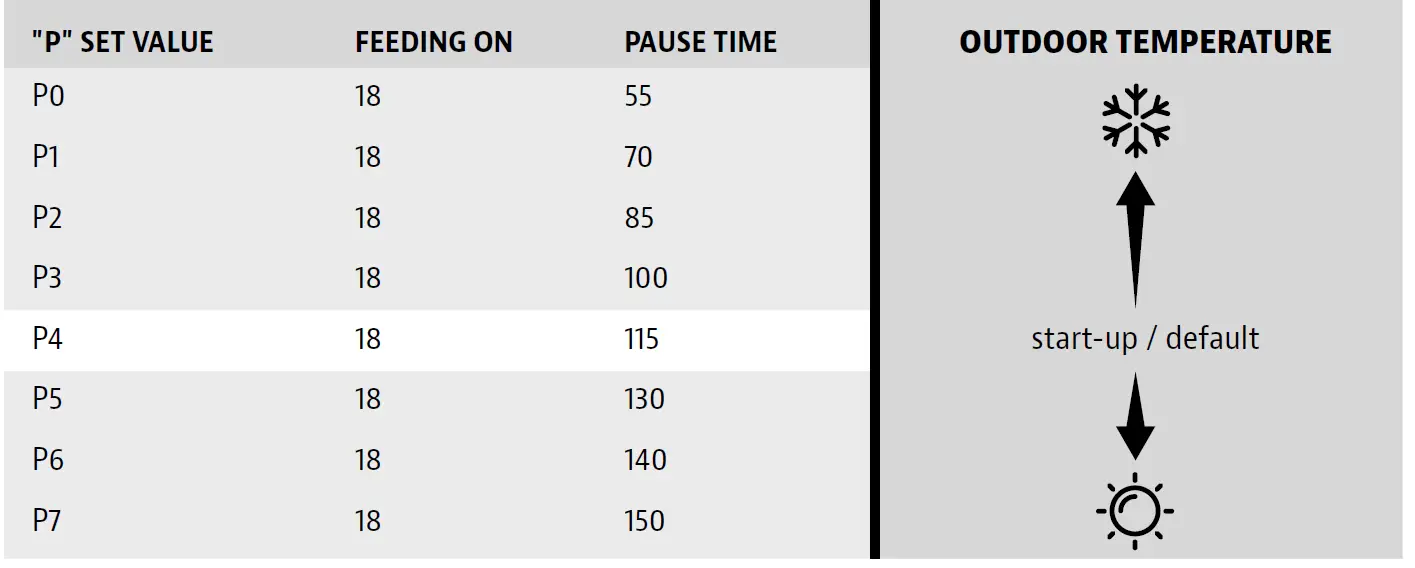The height and width of the screenshot is (568, 1415).
Task: Select the P2 setting row label
Action: point(47,217)
